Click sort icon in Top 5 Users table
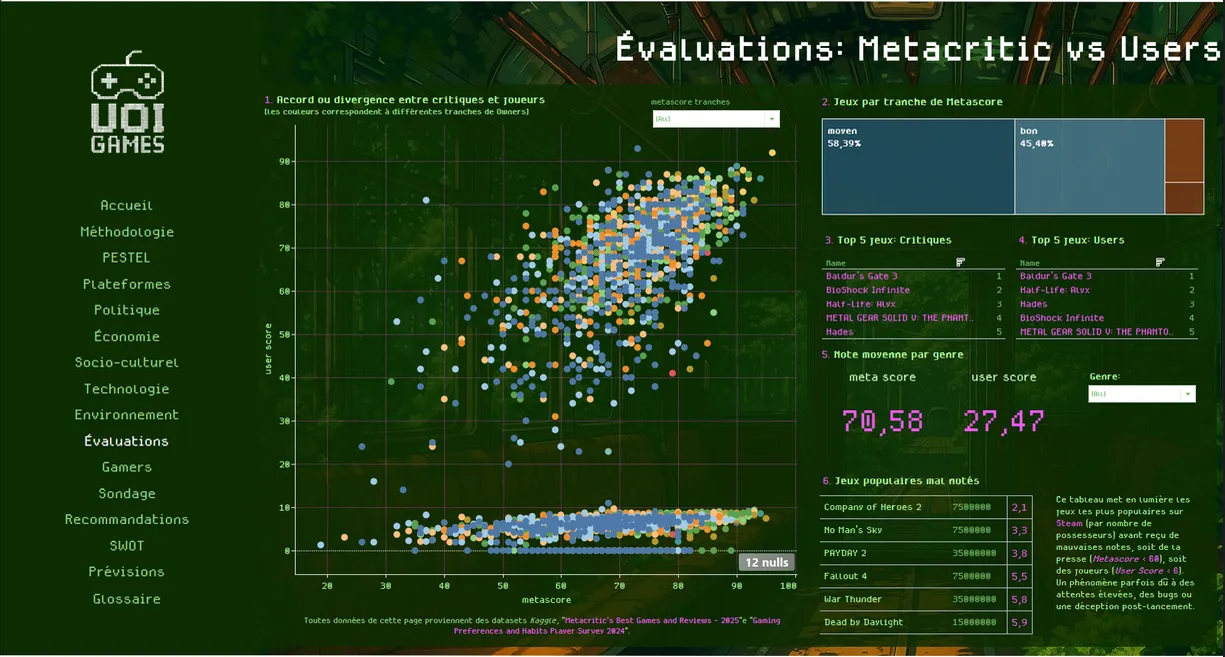The width and height of the screenshot is (1225, 657). pyautogui.click(x=1160, y=262)
